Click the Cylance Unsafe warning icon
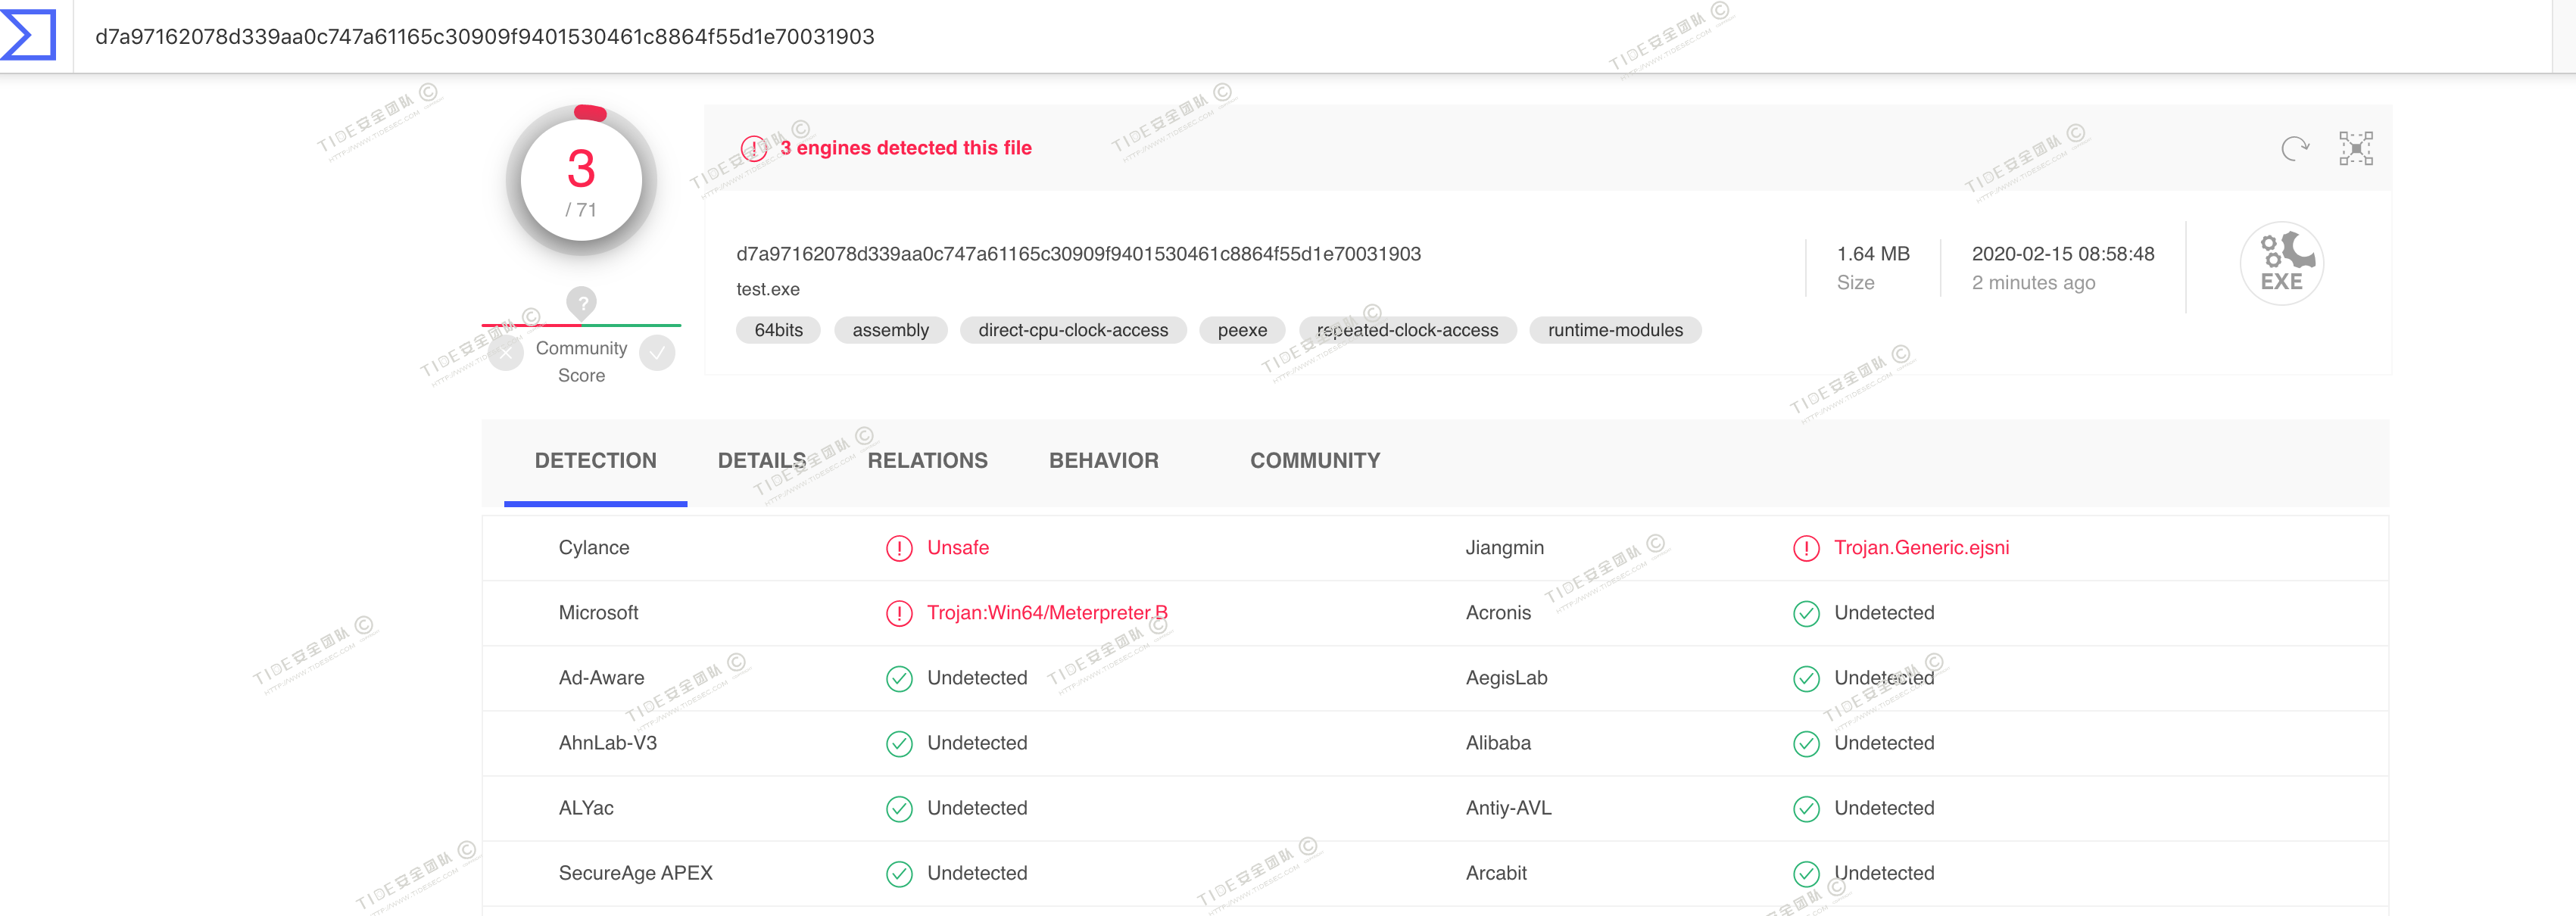The image size is (2576, 916). [x=899, y=548]
